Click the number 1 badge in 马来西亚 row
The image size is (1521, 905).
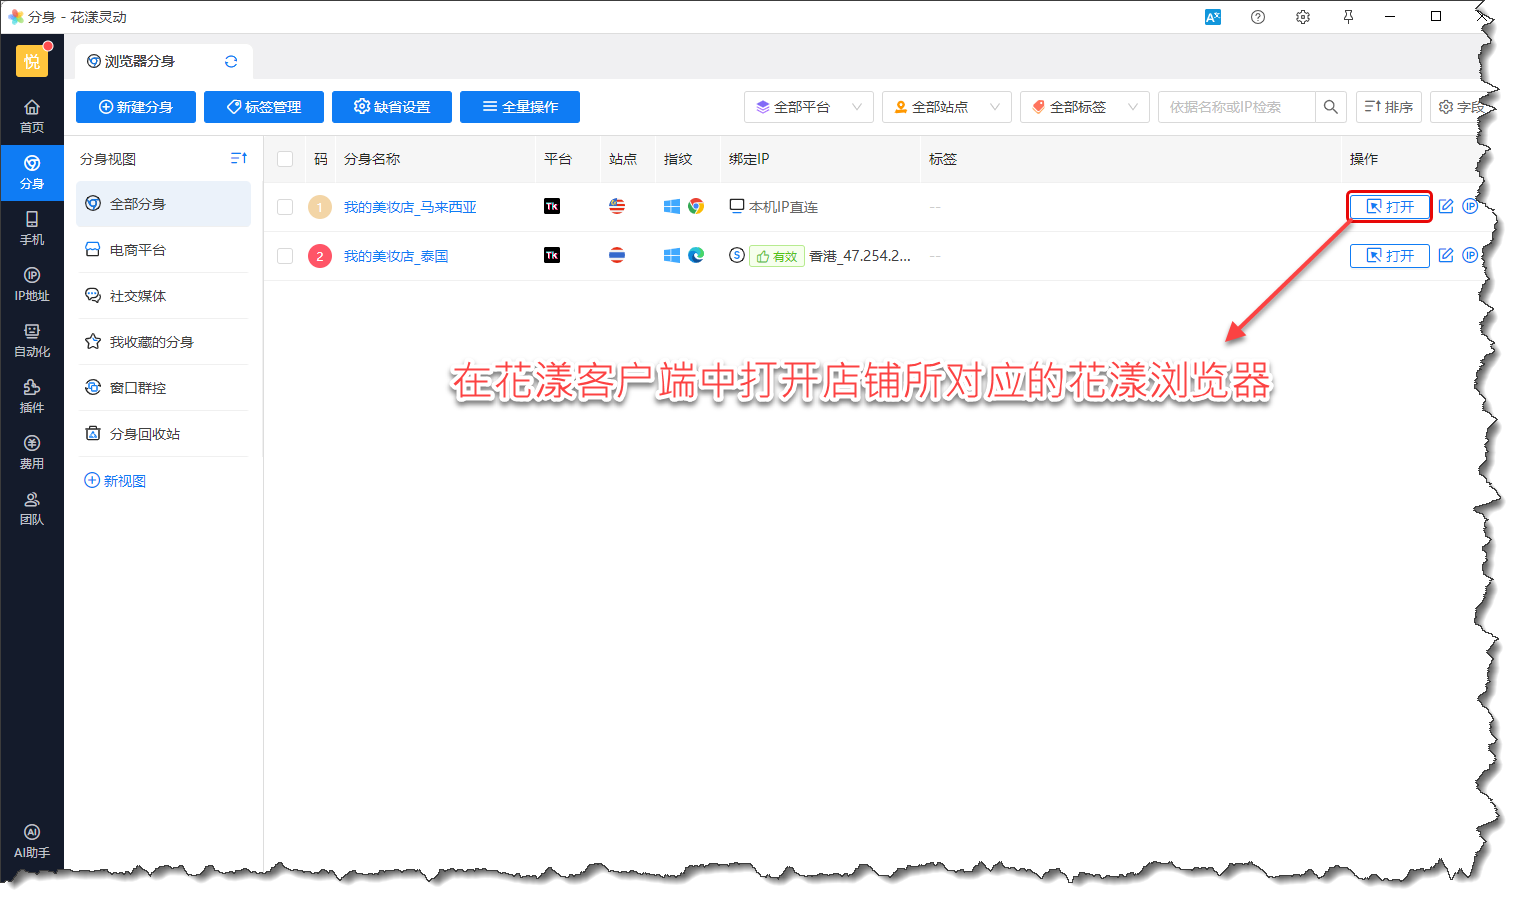point(320,207)
